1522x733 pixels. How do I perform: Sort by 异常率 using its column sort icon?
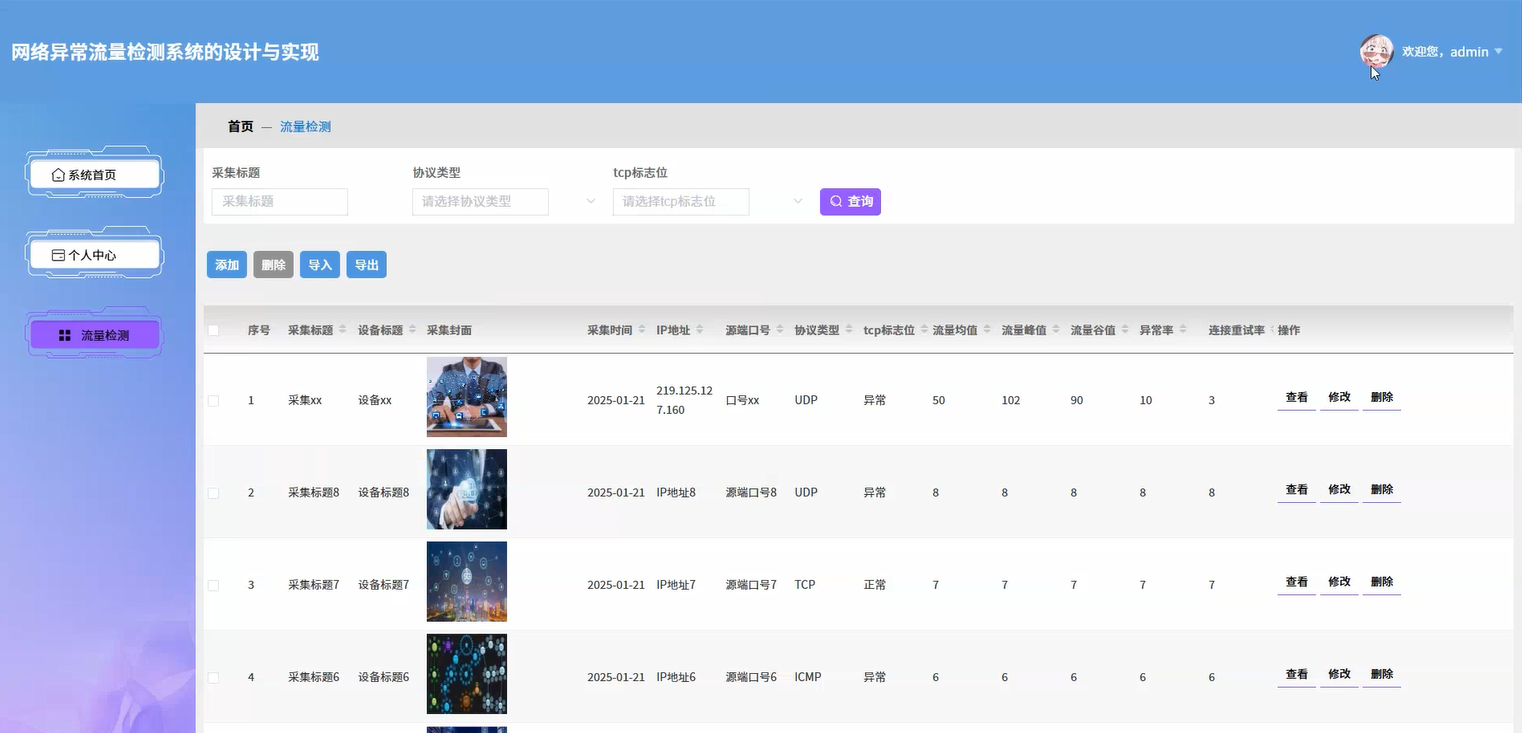(1181, 329)
